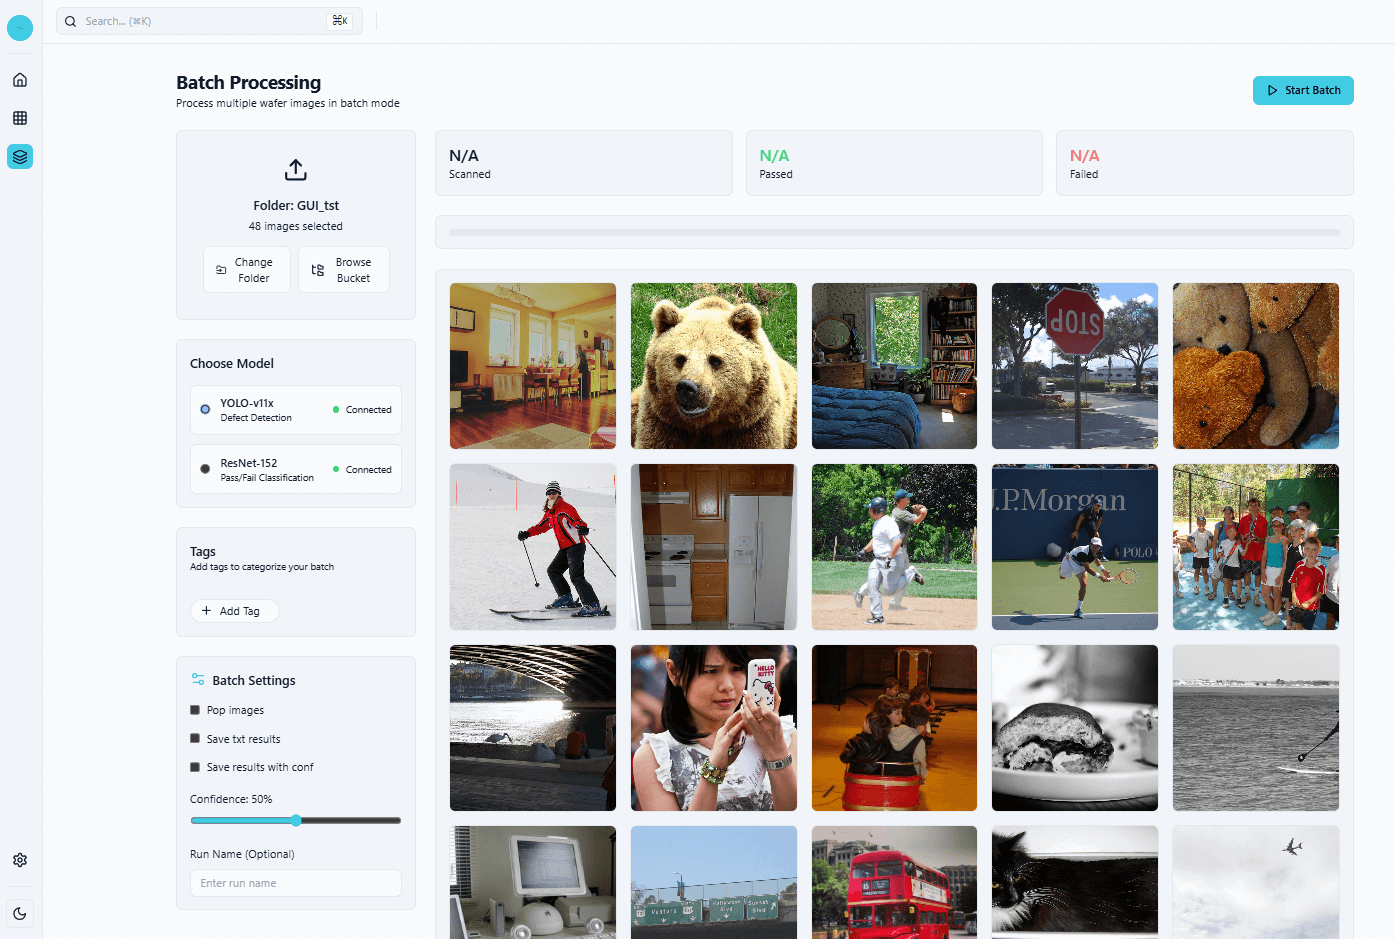1395x939 pixels.
Task: Click the Batch Settings sliders icon
Action: [198, 680]
